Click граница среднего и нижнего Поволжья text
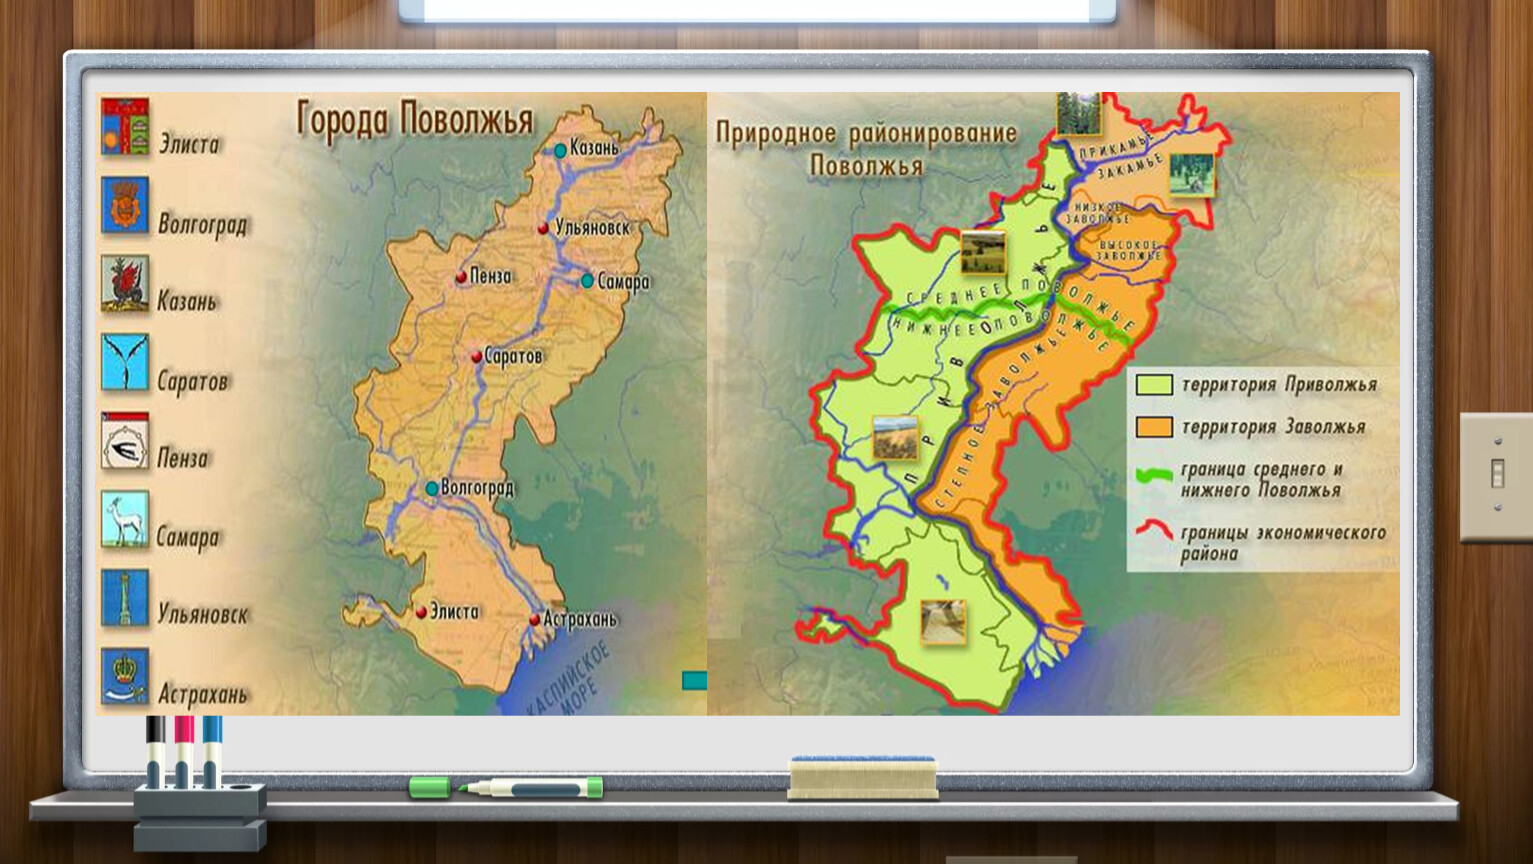 (x=1261, y=479)
